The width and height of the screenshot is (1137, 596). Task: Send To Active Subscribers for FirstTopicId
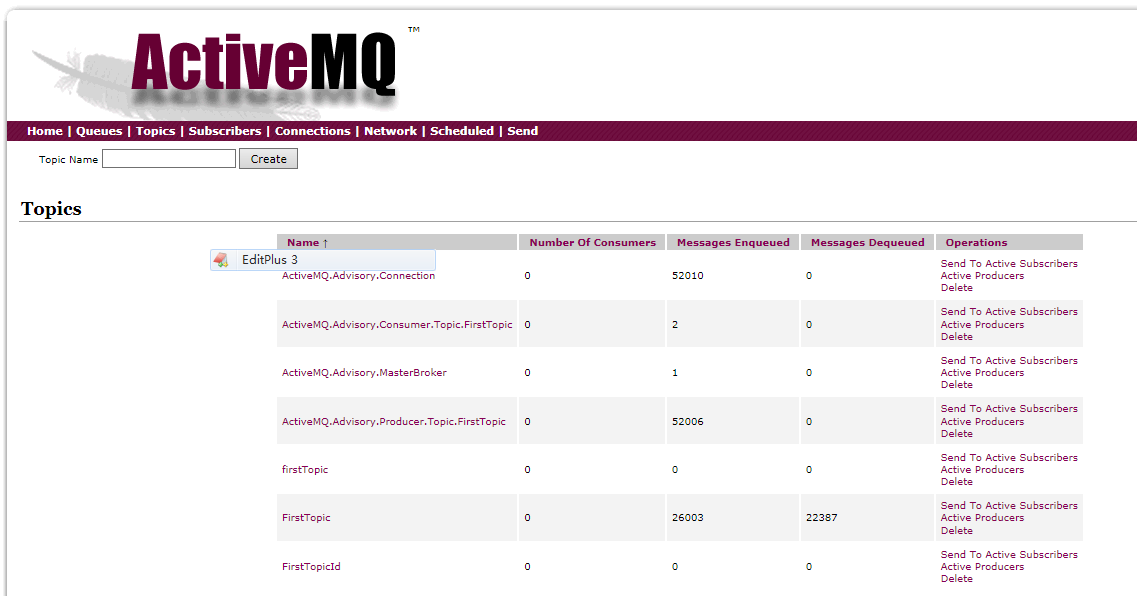click(x=1009, y=555)
